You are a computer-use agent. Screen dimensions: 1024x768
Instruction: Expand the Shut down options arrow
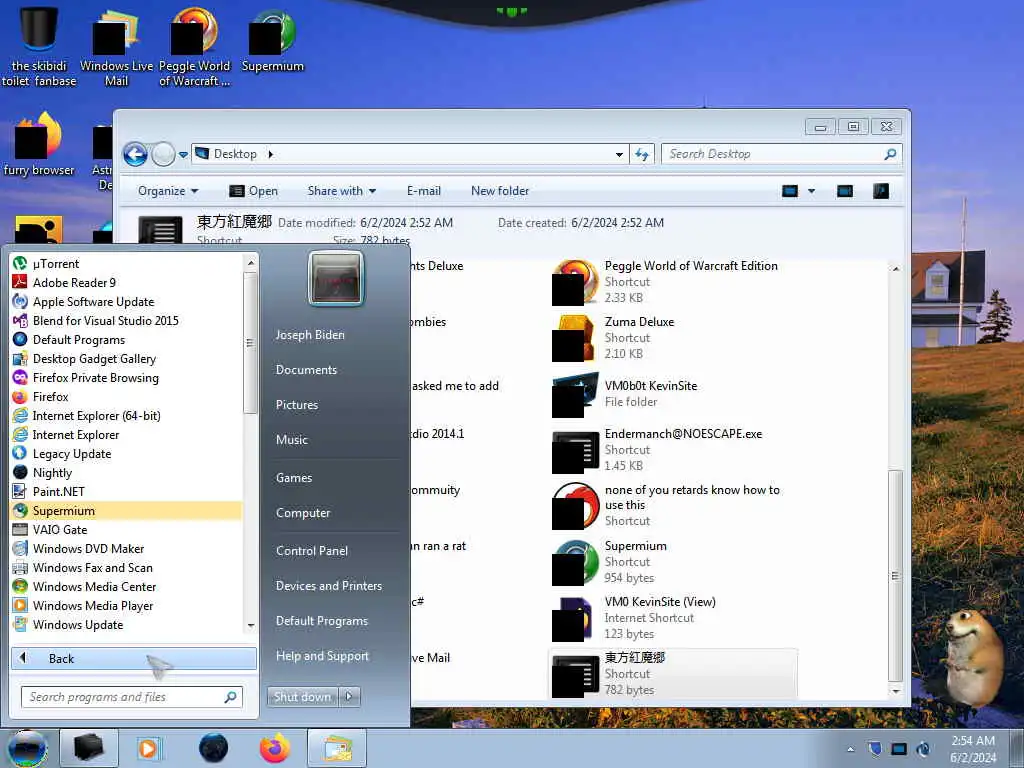coord(349,696)
